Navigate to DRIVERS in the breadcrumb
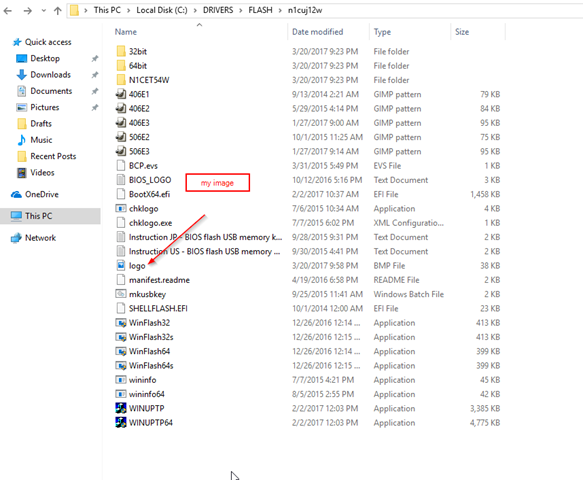Image resolution: width=583 pixels, height=480 pixels. pyautogui.click(x=218, y=10)
